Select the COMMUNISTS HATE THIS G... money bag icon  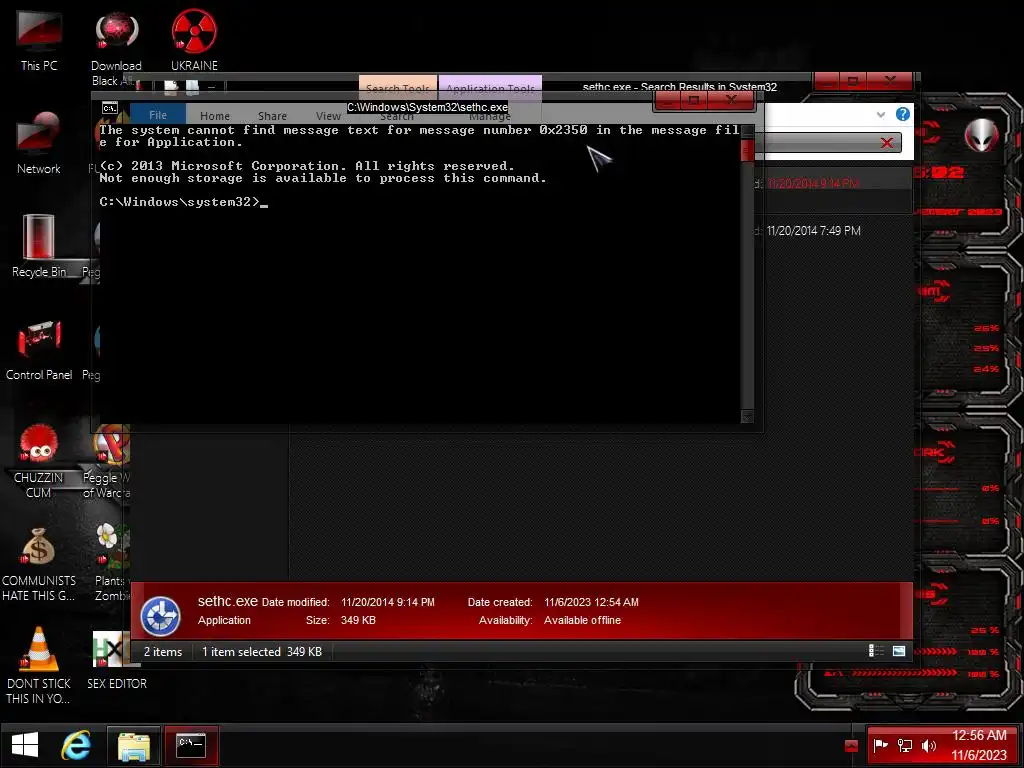(x=39, y=564)
